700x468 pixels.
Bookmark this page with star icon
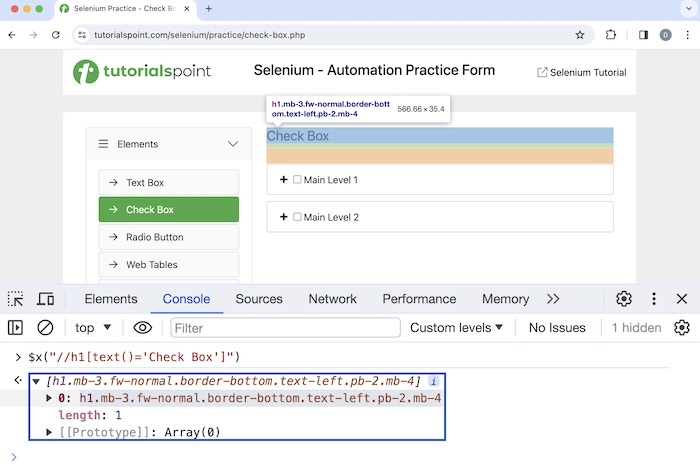click(x=579, y=34)
